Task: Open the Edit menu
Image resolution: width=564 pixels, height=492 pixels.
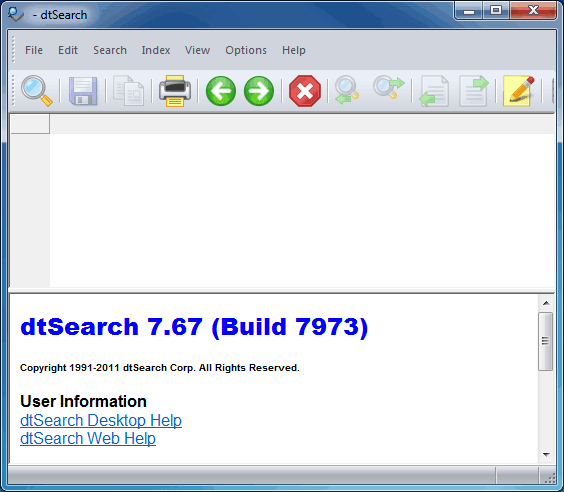Action: click(68, 50)
